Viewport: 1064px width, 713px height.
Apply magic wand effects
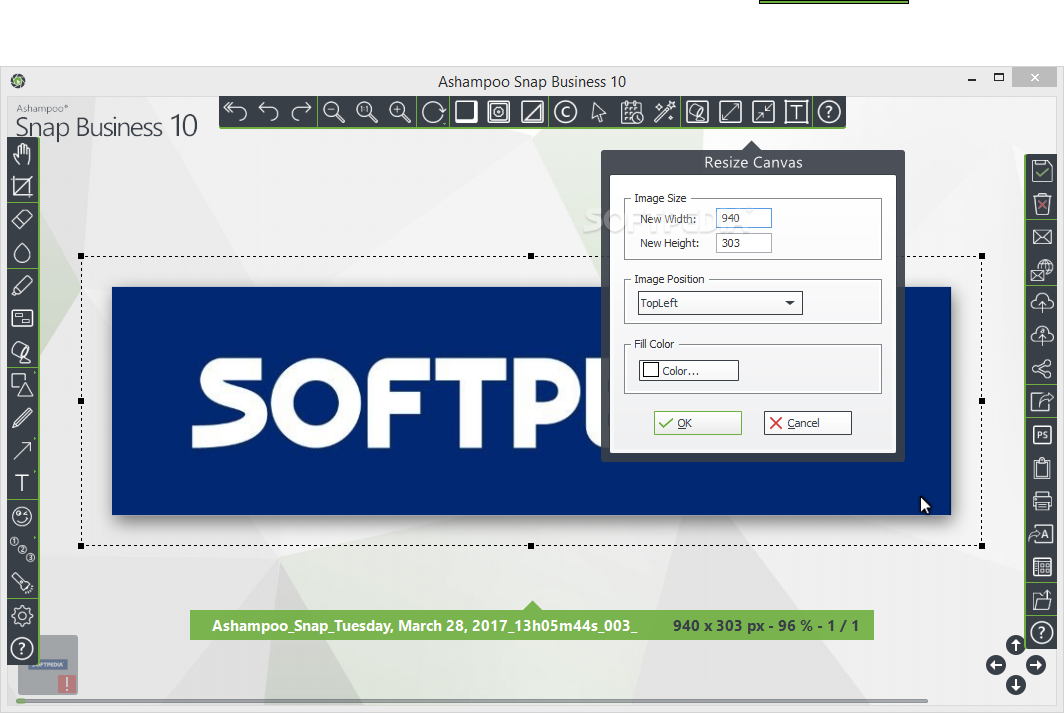664,112
